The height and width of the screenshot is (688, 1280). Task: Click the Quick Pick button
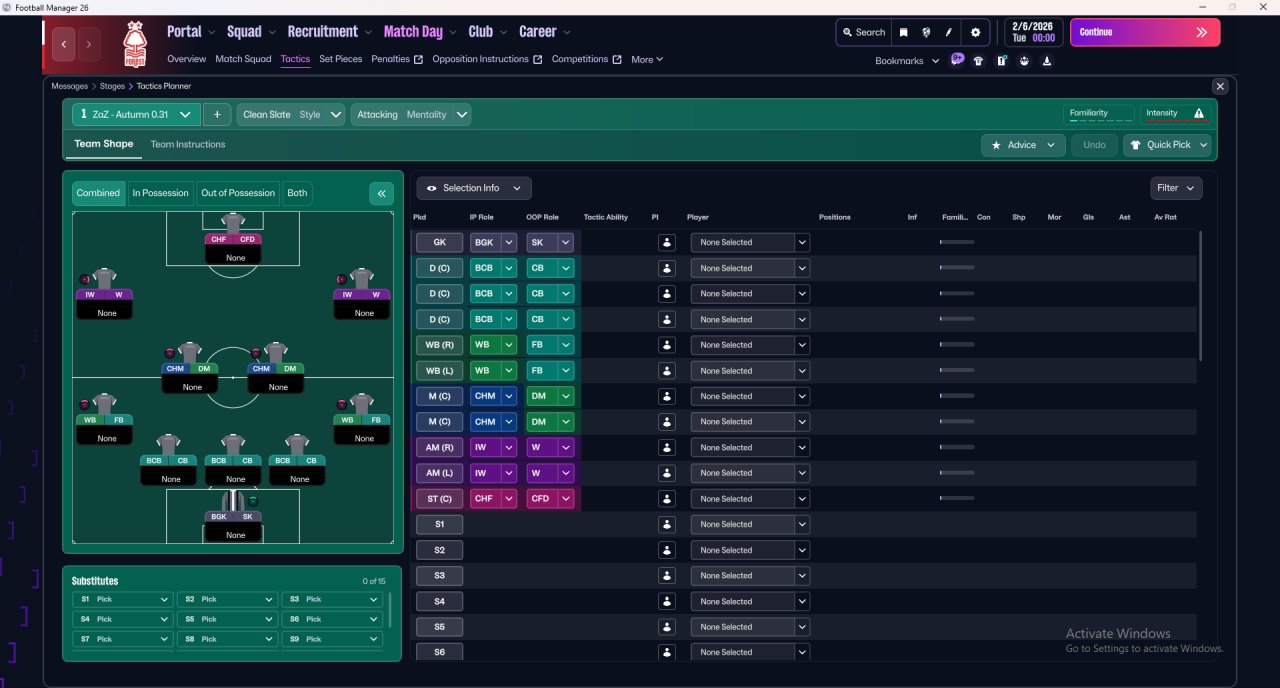pyautogui.click(x=1167, y=145)
